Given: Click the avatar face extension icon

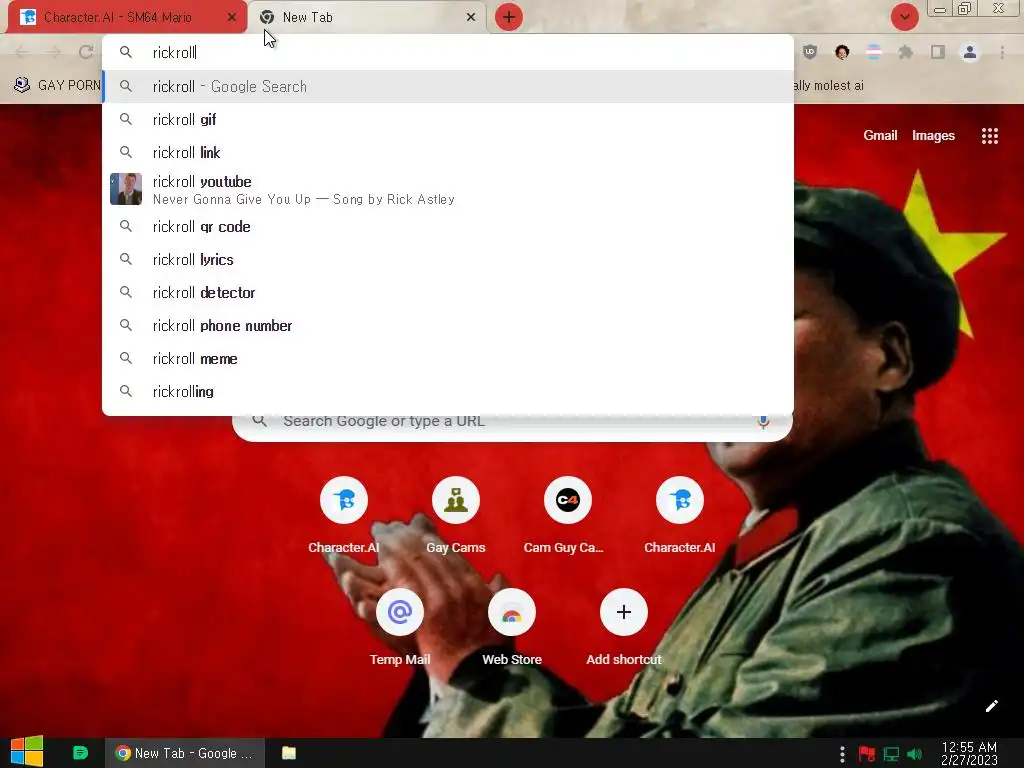Looking at the screenshot, I should 842,52.
